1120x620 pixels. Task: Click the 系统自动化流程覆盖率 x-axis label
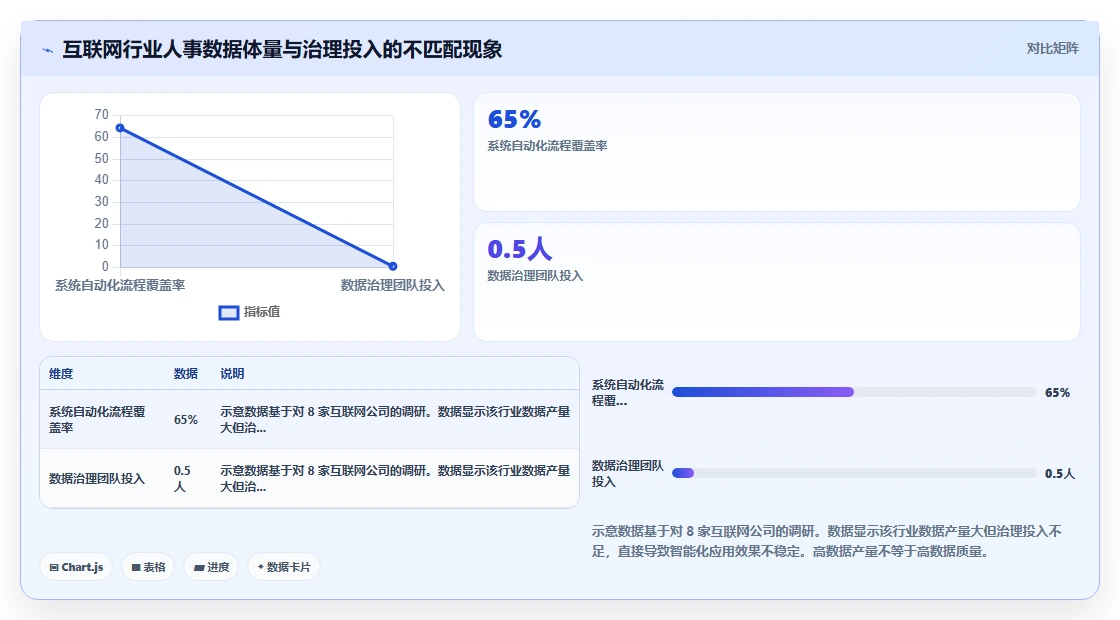click(120, 286)
